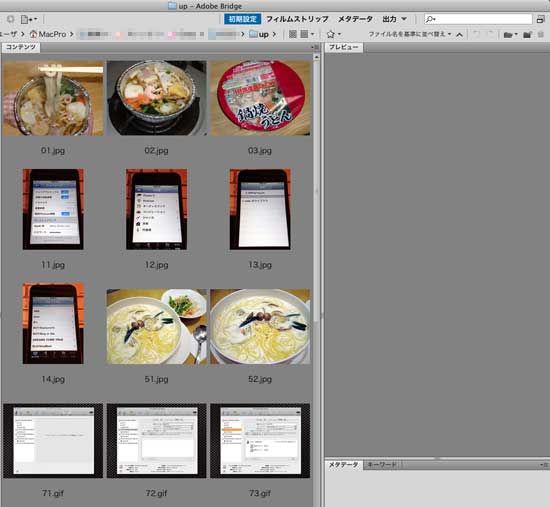Select the プレビュー panel tab
Viewport: 550px width, 507px height.
tap(344, 47)
